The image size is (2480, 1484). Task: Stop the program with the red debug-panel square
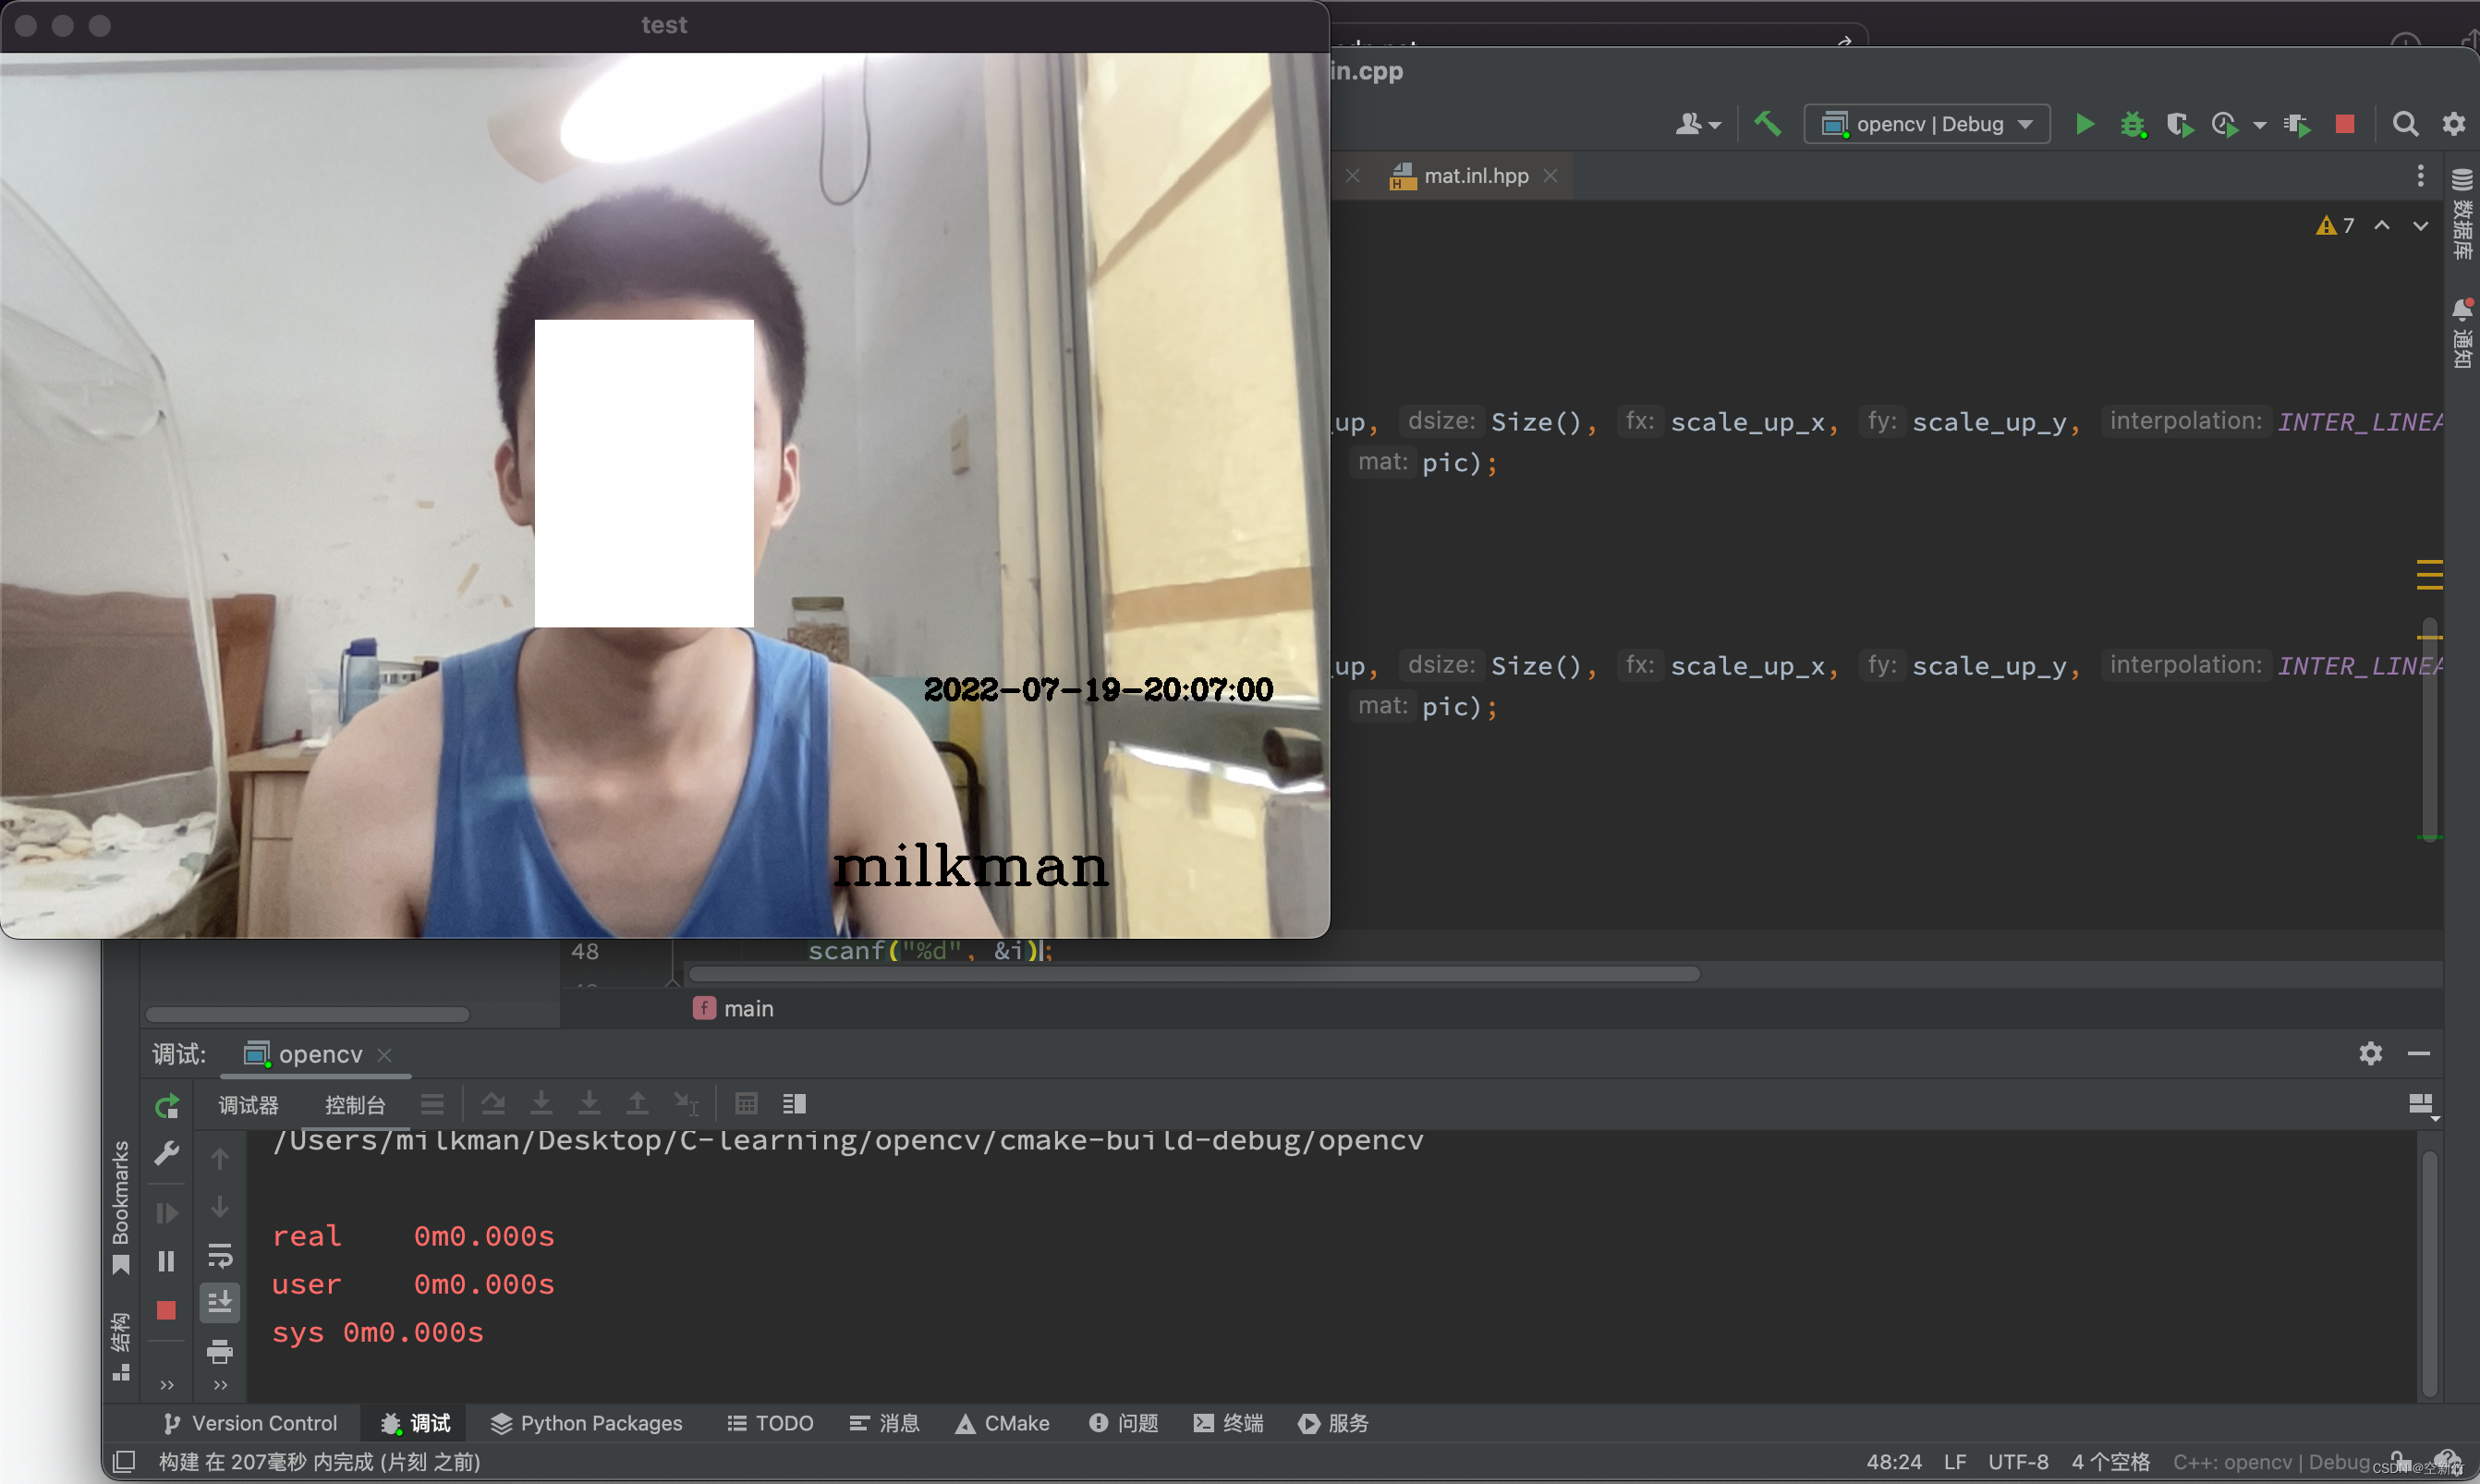(x=166, y=1310)
